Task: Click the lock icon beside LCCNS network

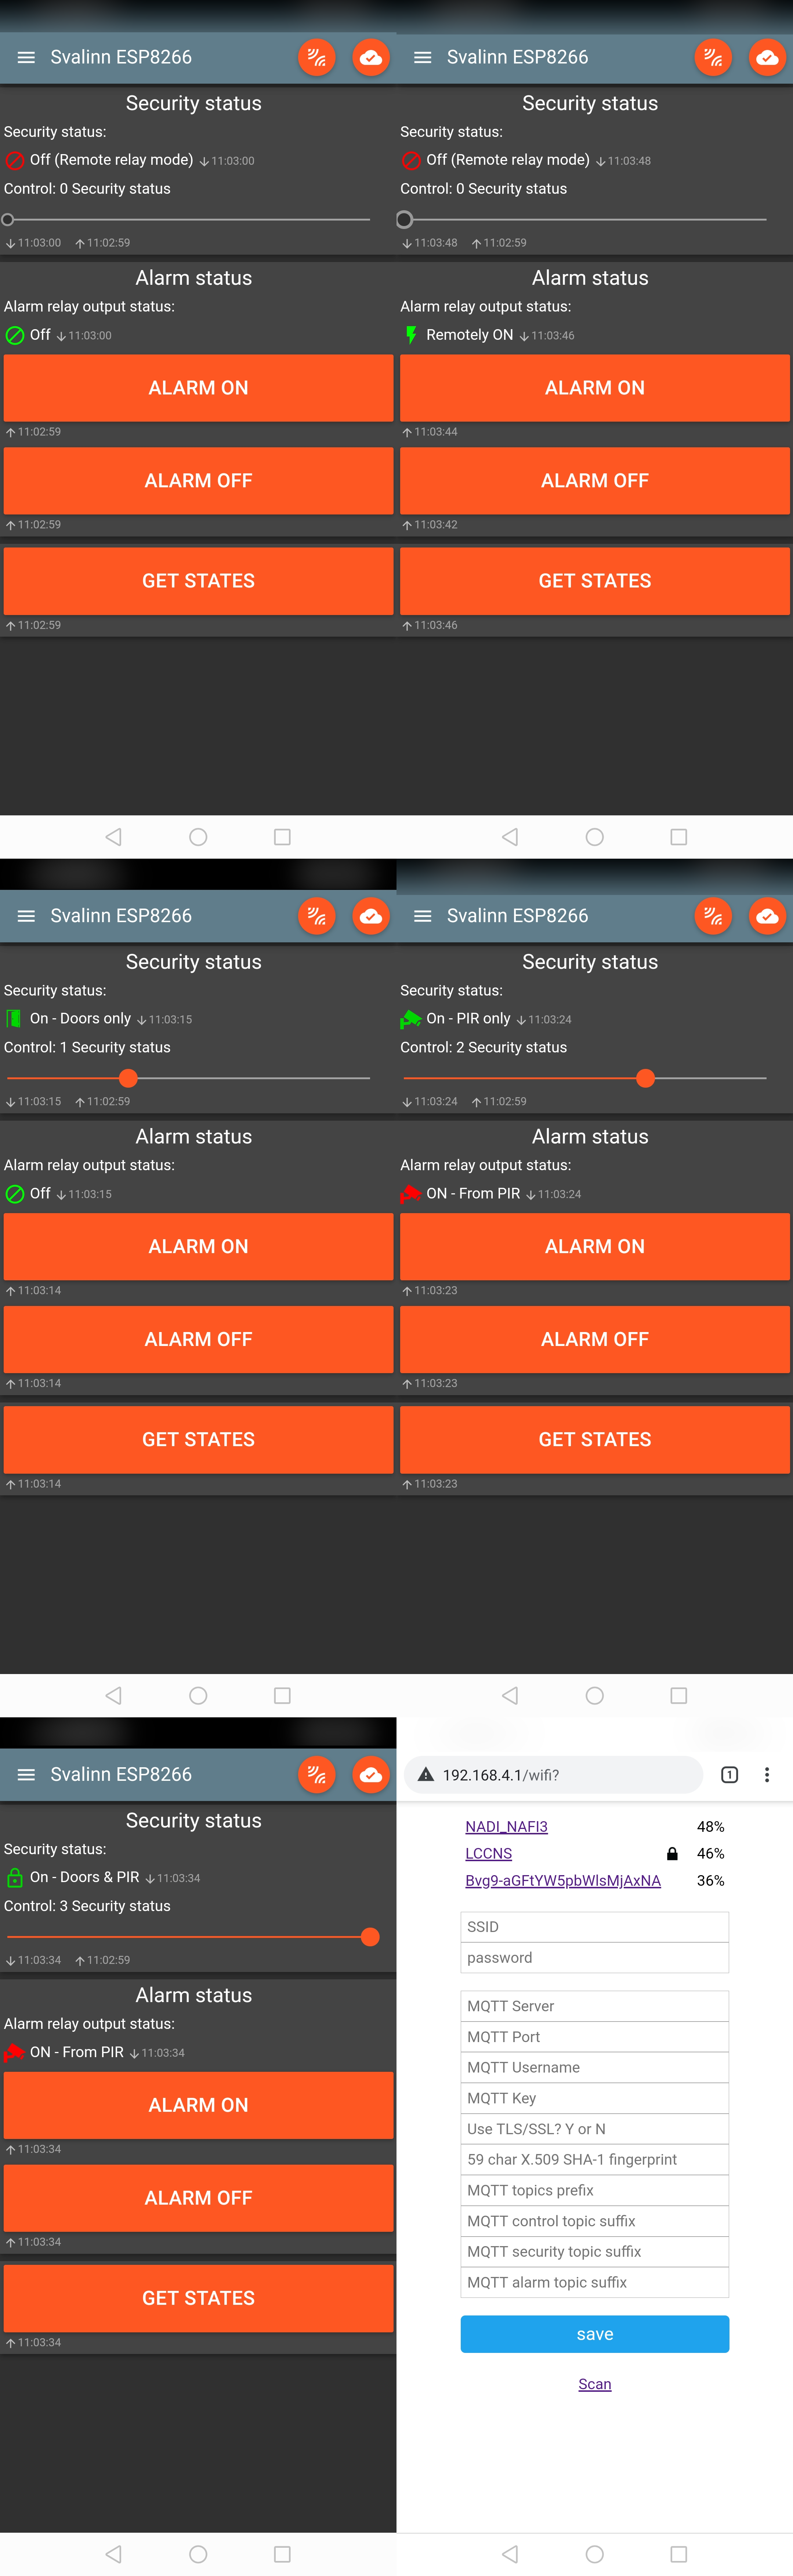Action: point(672,1853)
